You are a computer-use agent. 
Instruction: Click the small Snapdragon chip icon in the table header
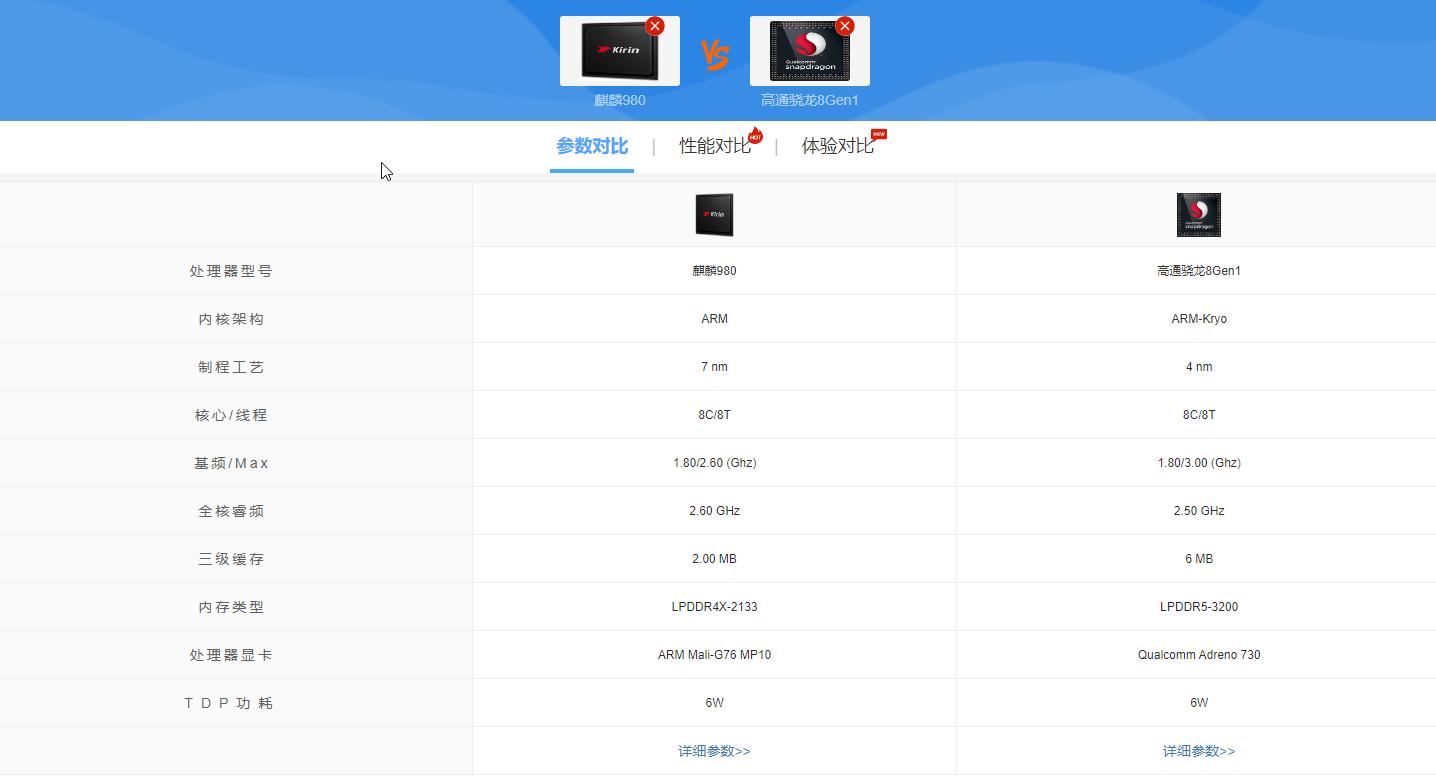tap(1199, 215)
